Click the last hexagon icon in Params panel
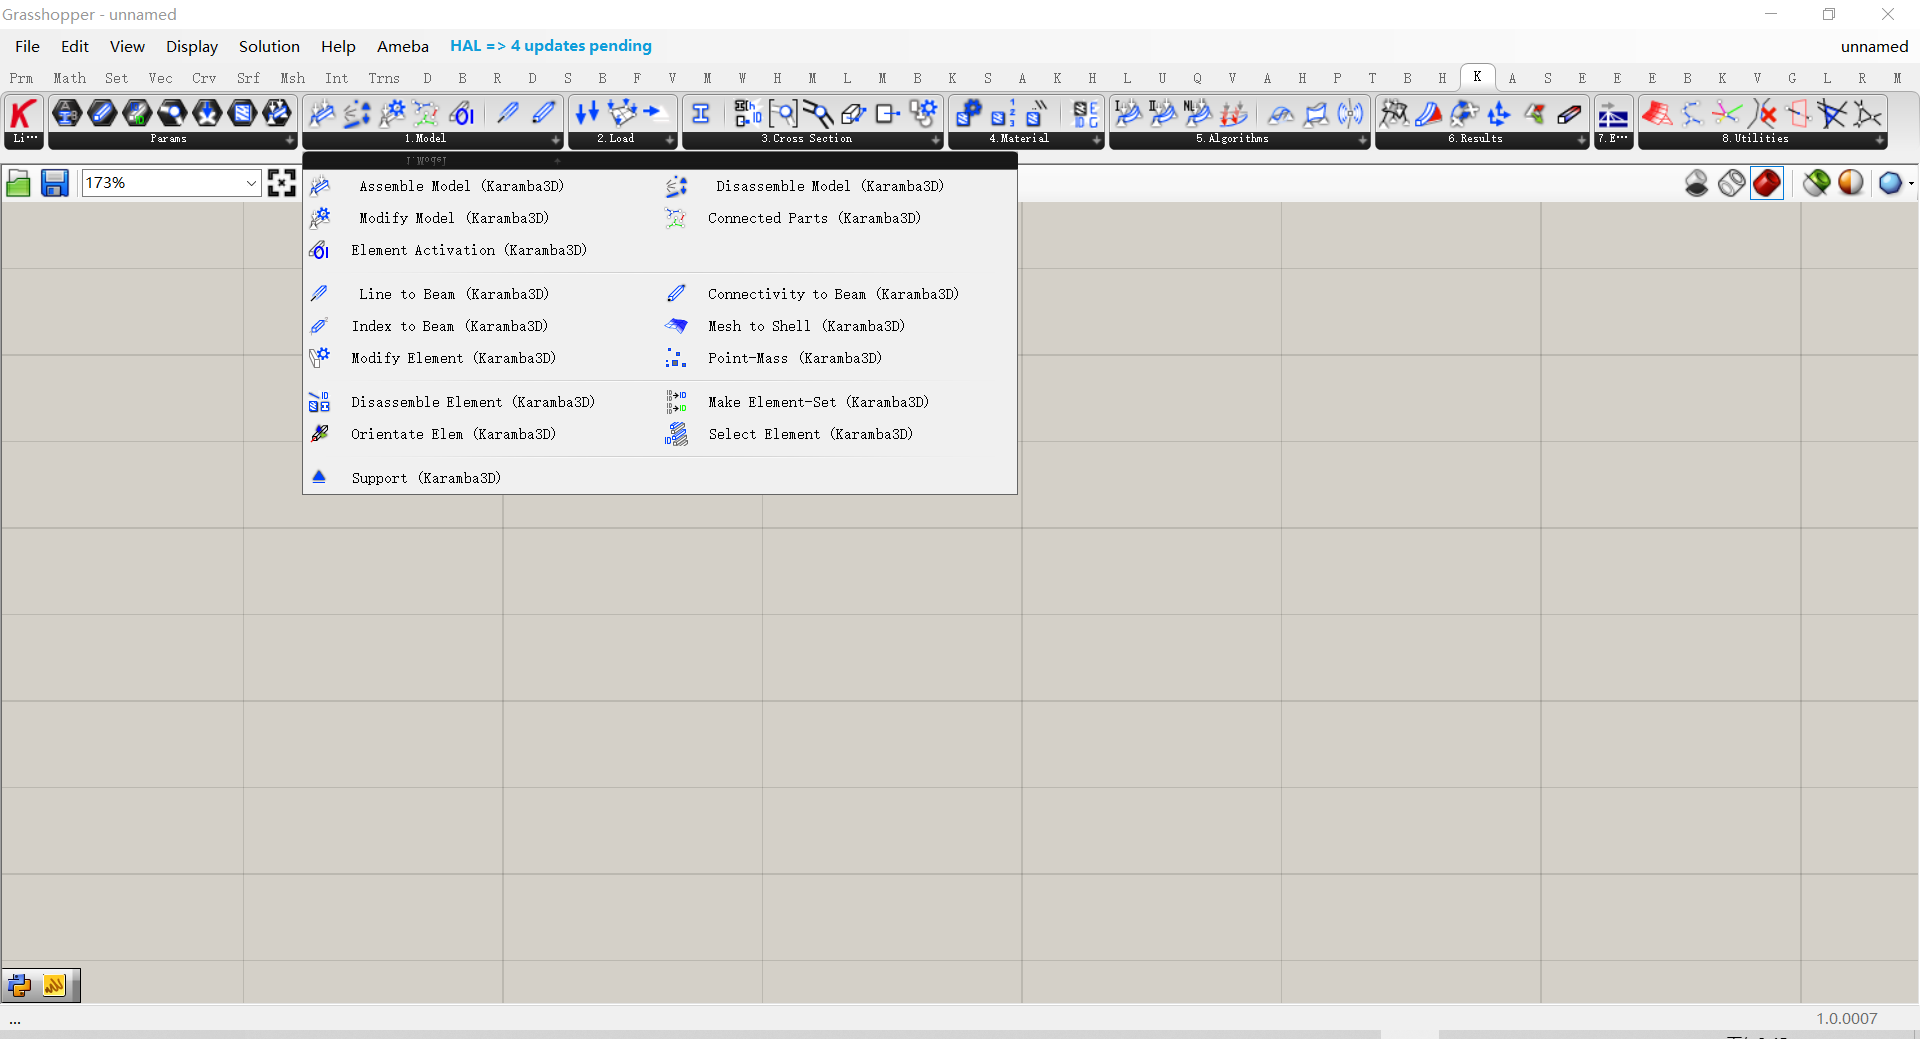The image size is (1920, 1039). pyautogui.click(x=277, y=113)
